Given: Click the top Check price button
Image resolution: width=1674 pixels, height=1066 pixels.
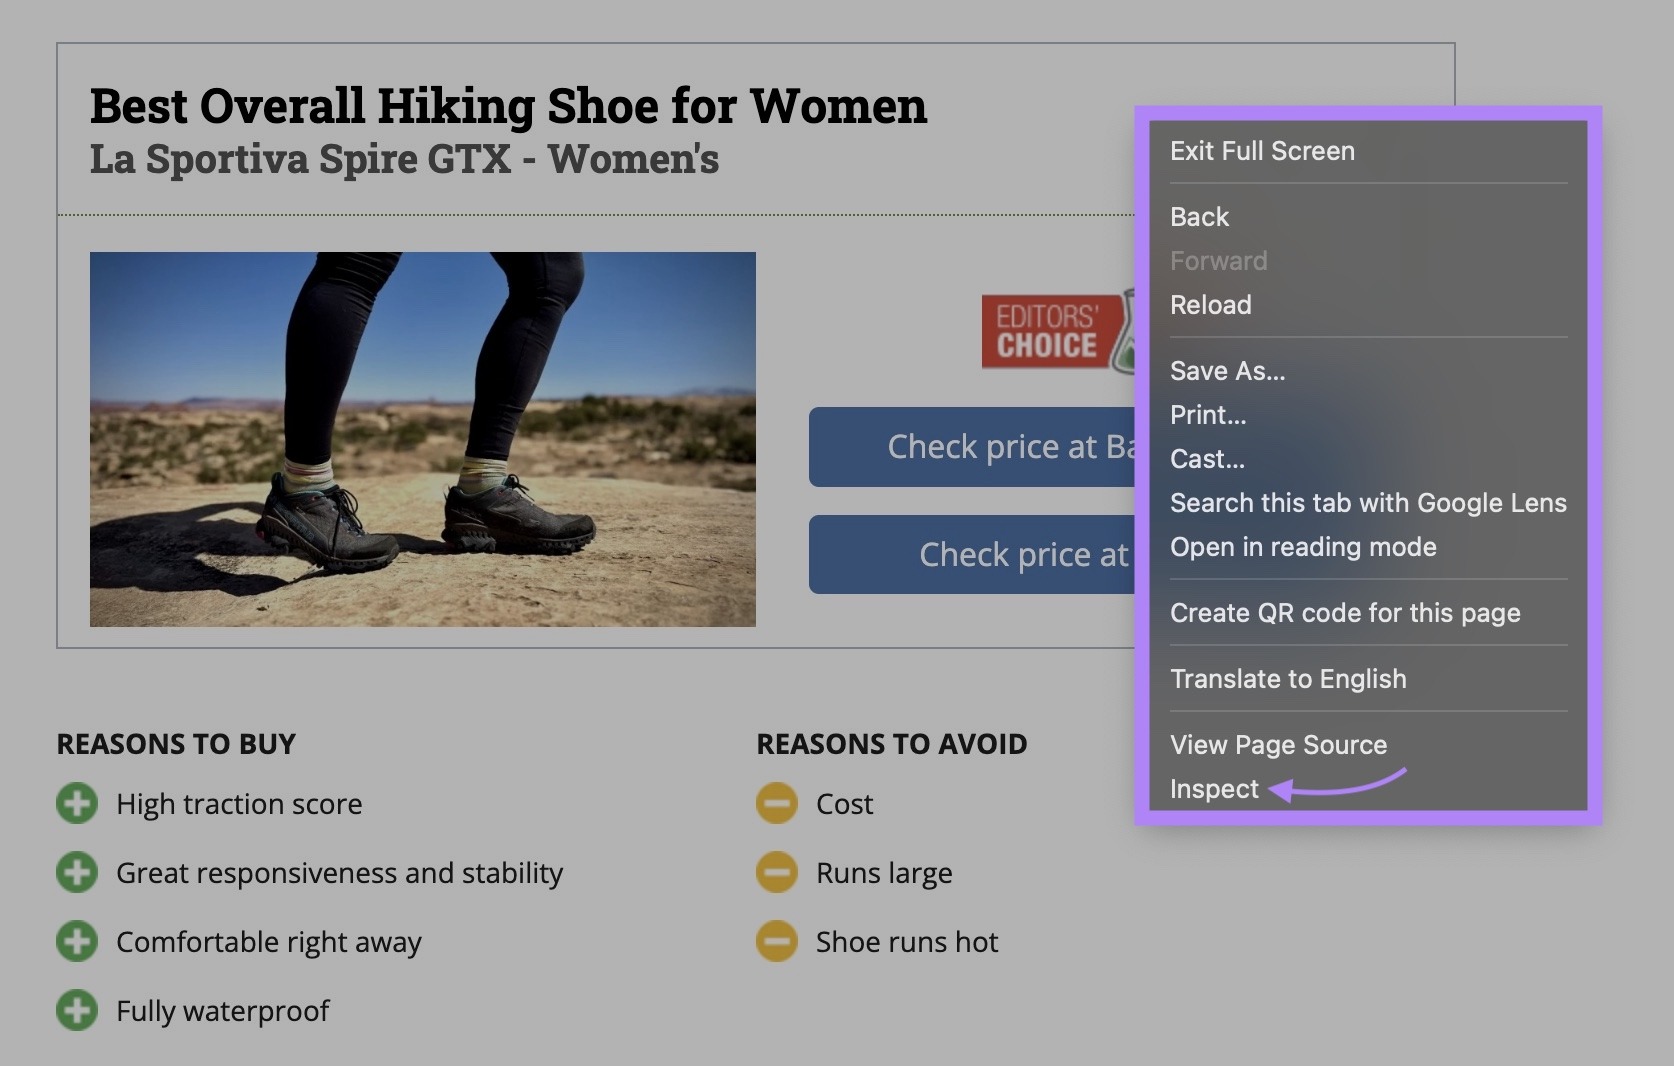Looking at the screenshot, I should click(x=970, y=447).
